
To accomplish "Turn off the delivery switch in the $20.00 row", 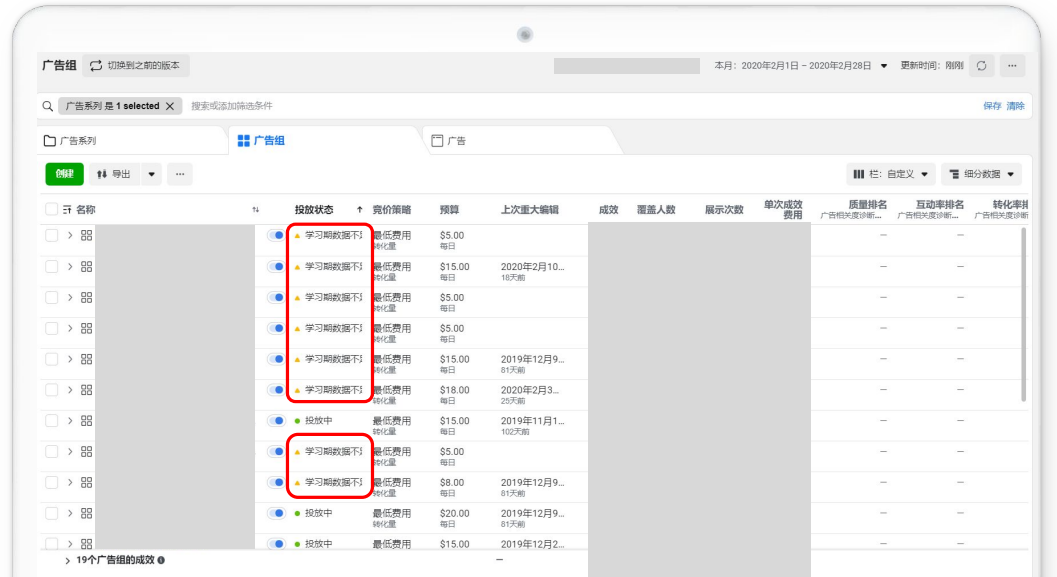I will pyautogui.click(x=276, y=513).
